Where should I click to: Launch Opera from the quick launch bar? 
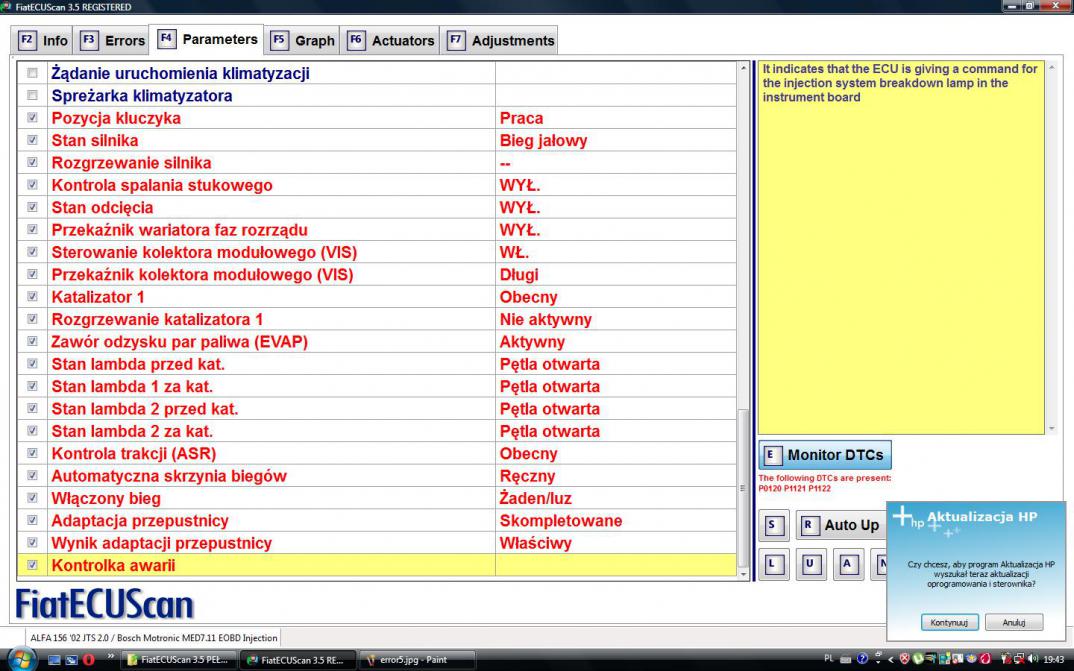pos(88,659)
